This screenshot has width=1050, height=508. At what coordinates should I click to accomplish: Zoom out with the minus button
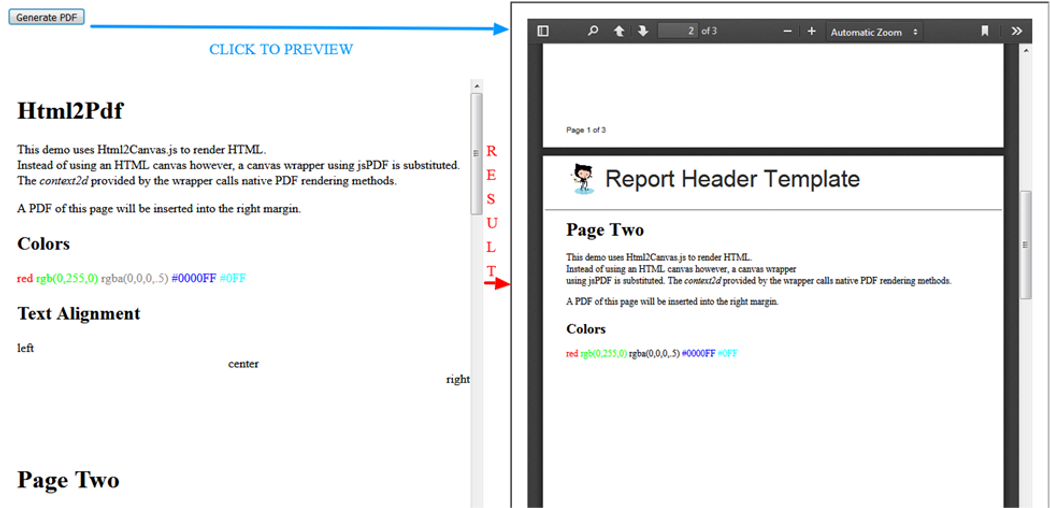pyautogui.click(x=788, y=31)
